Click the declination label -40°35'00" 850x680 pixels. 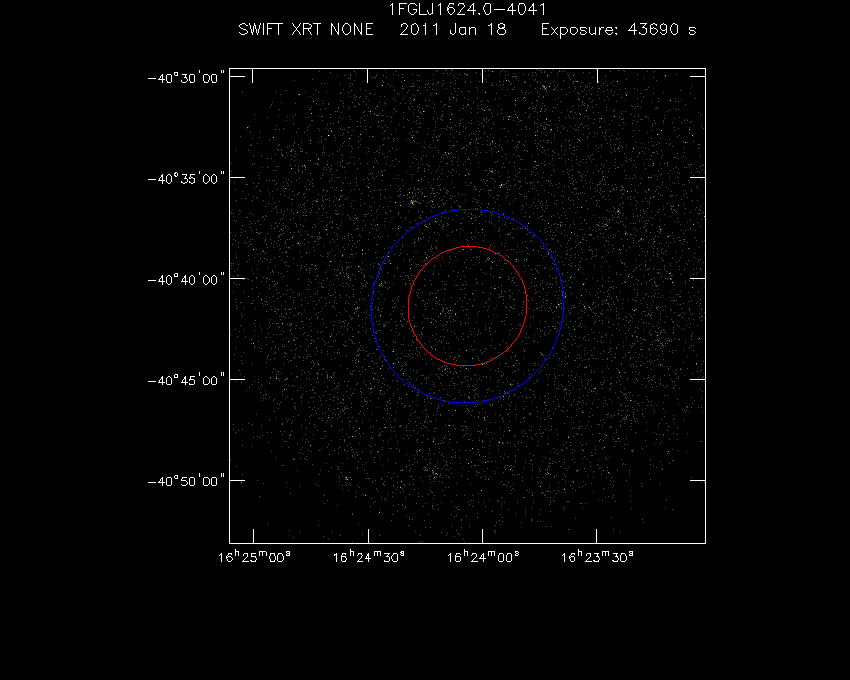[x=186, y=178]
